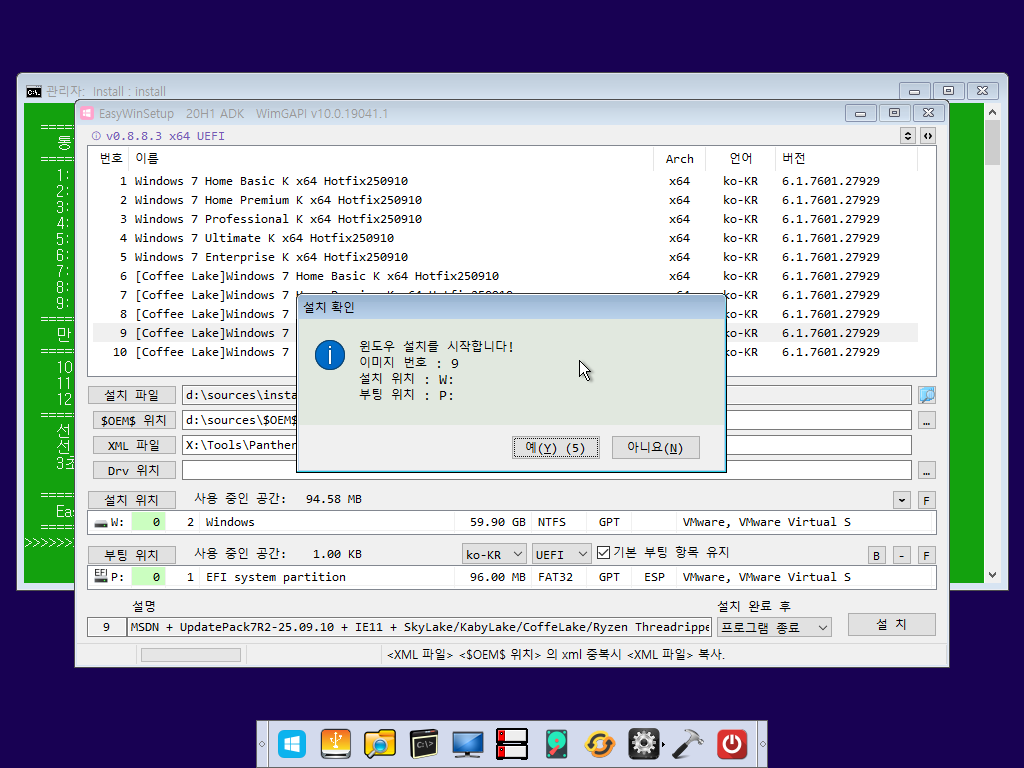The image size is (1024, 768).
Task: Click the left dock edge diamond handle
Action: click(x=263, y=744)
